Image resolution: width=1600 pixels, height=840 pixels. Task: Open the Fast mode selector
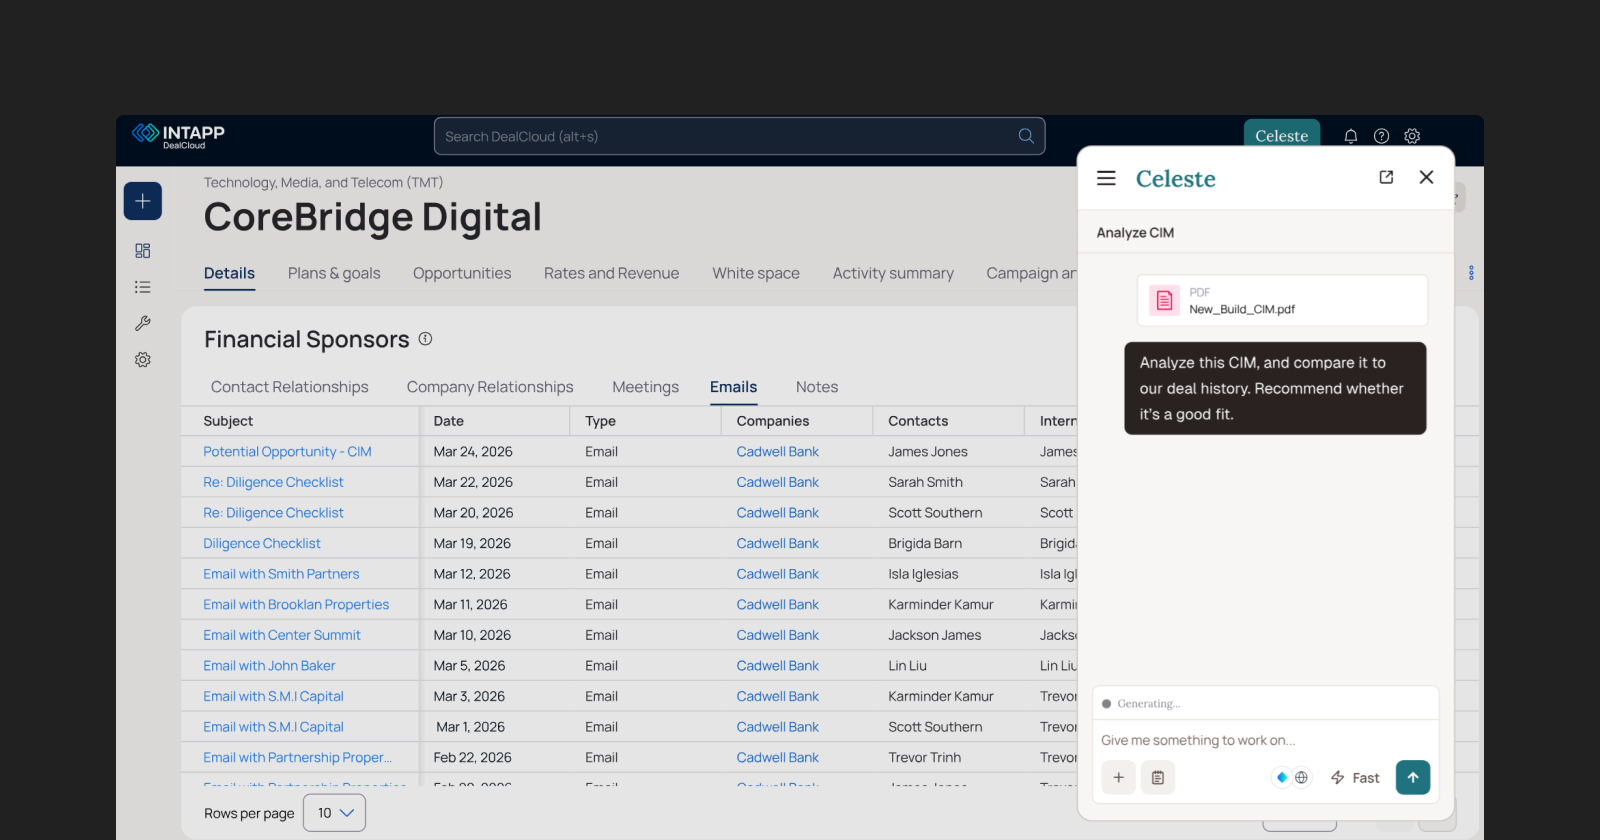1355,778
